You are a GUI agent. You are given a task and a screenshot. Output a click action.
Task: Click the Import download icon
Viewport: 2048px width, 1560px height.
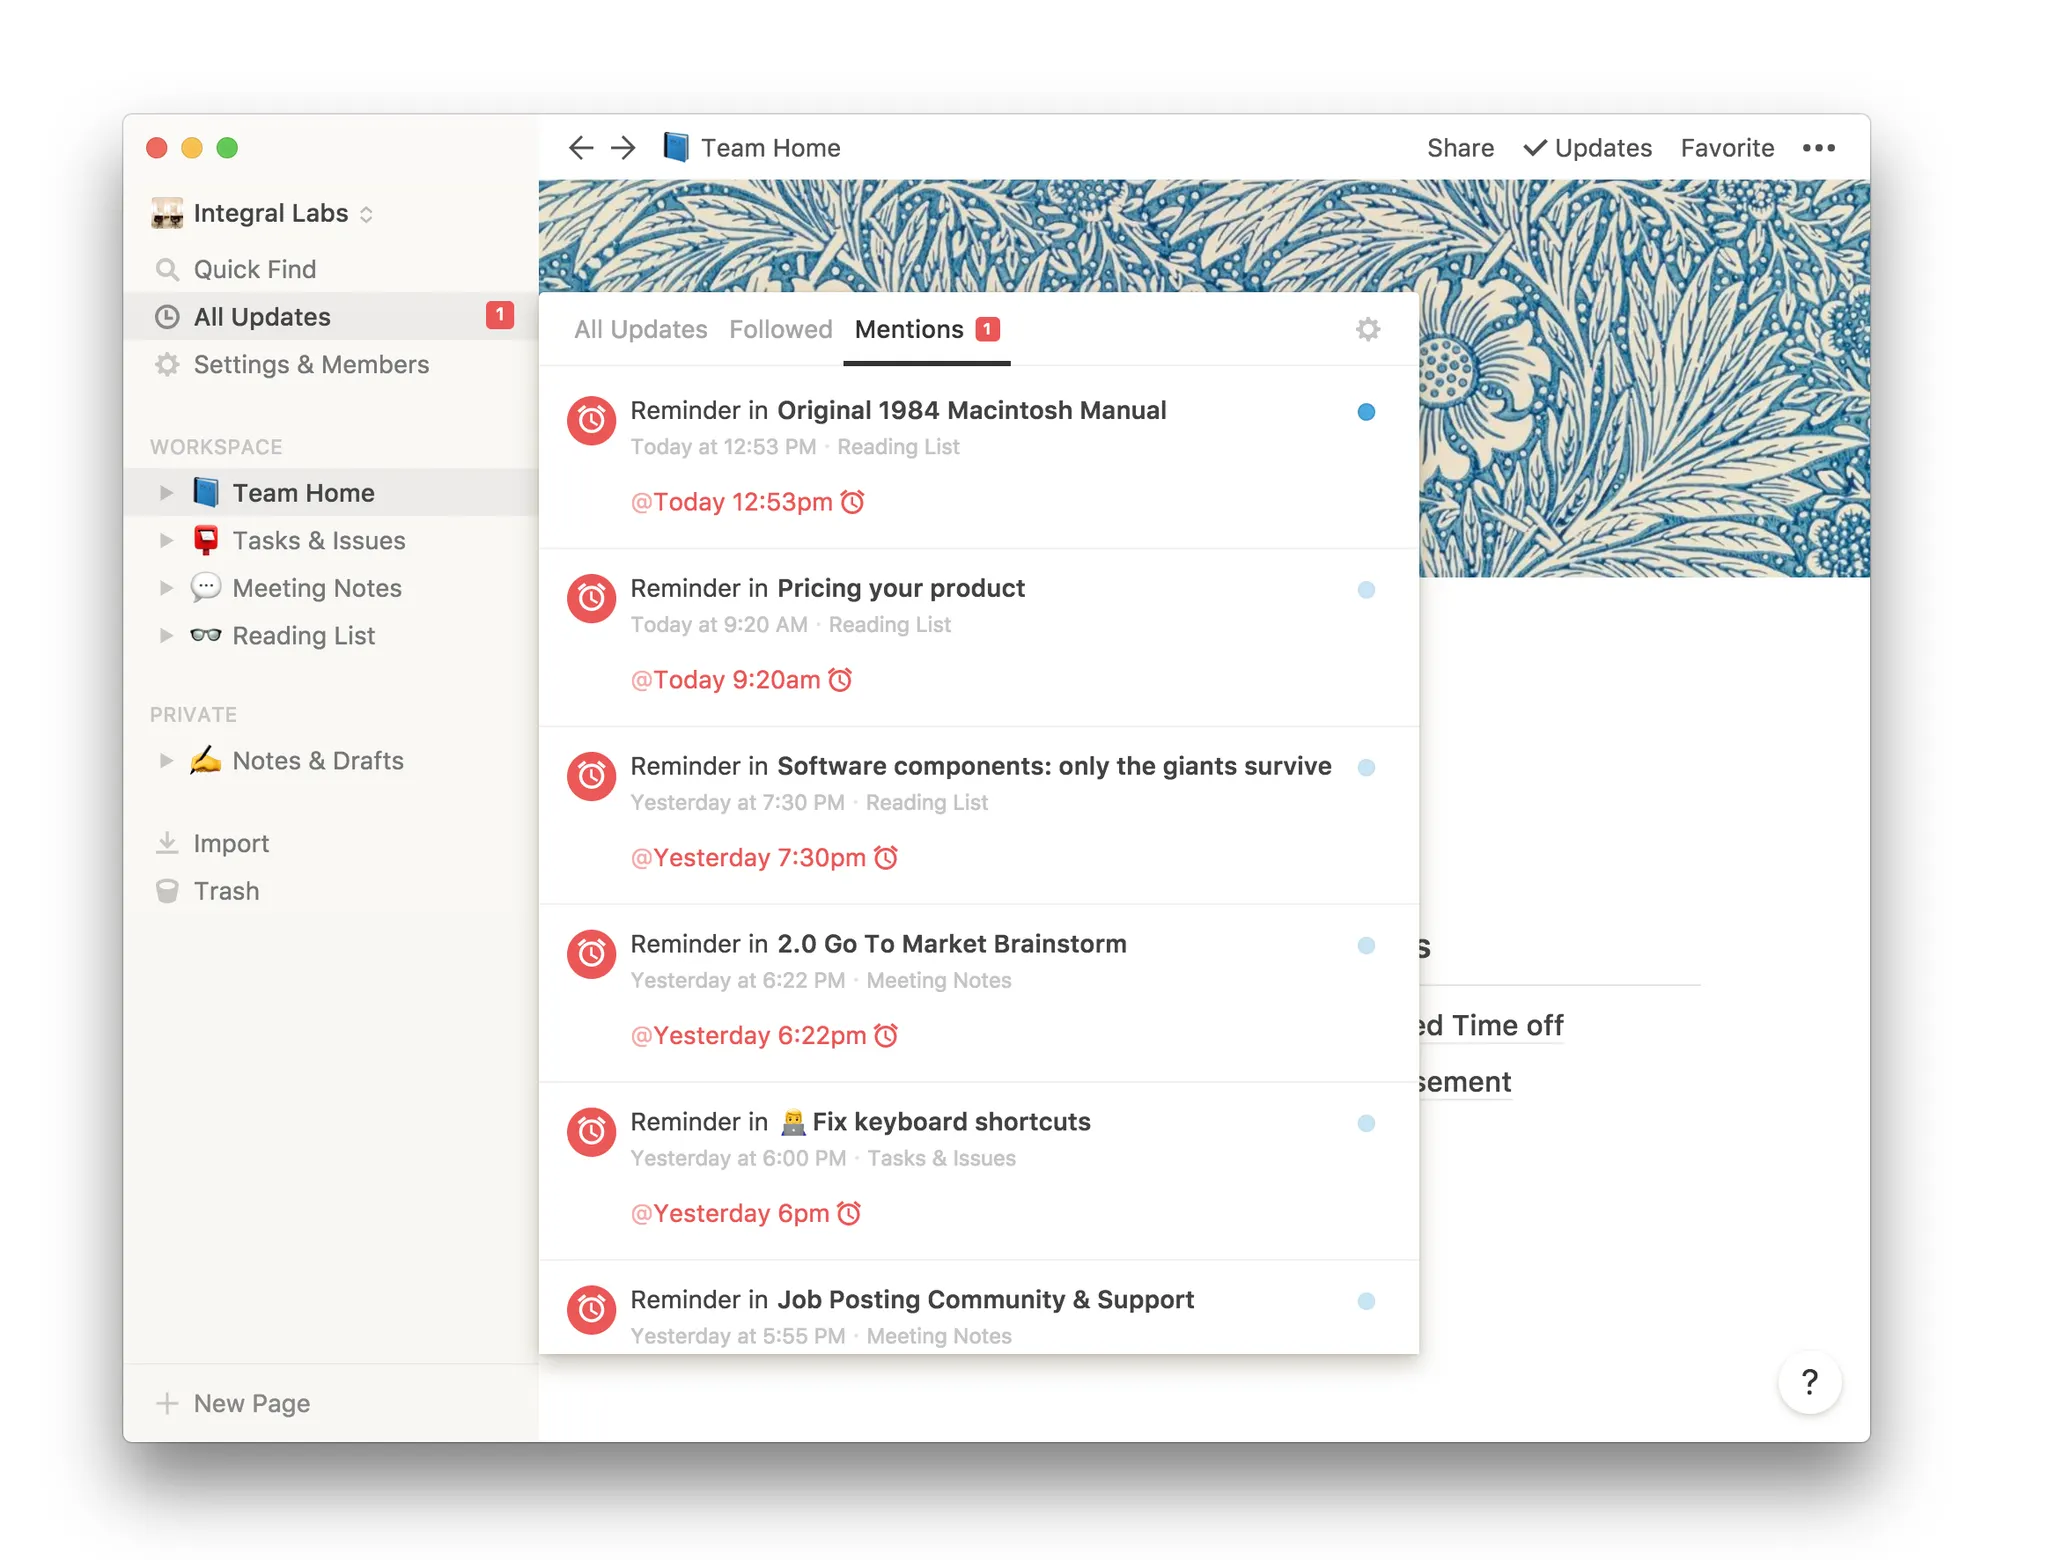[x=167, y=843]
